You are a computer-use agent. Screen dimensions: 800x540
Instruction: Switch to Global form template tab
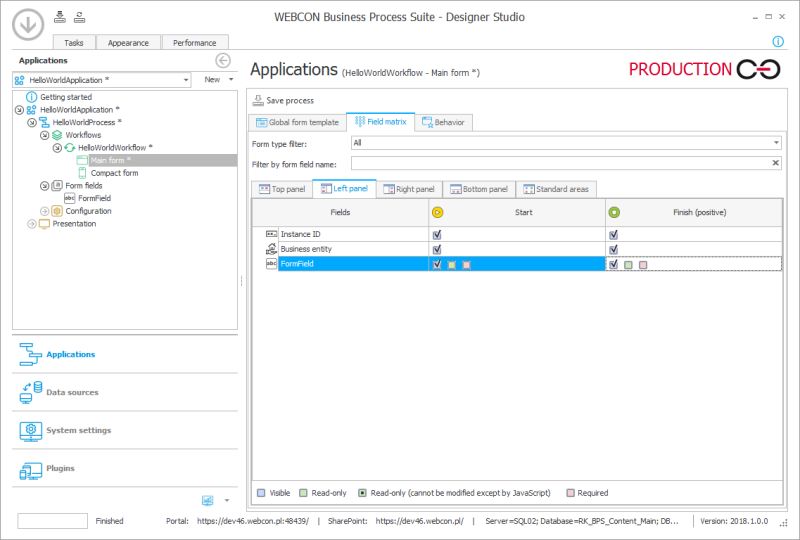pyautogui.click(x=297, y=122)
